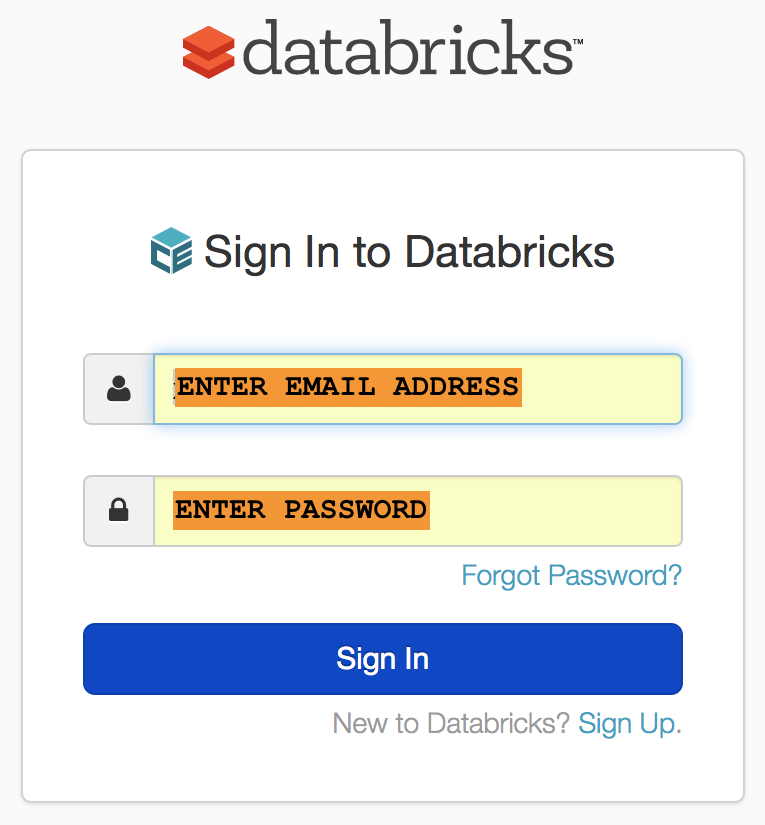This screenshot has height=825, width=765.
Task: Click the highlighted ENTER EMAIL ADDRESS text
Action: (x=348, y=387)
